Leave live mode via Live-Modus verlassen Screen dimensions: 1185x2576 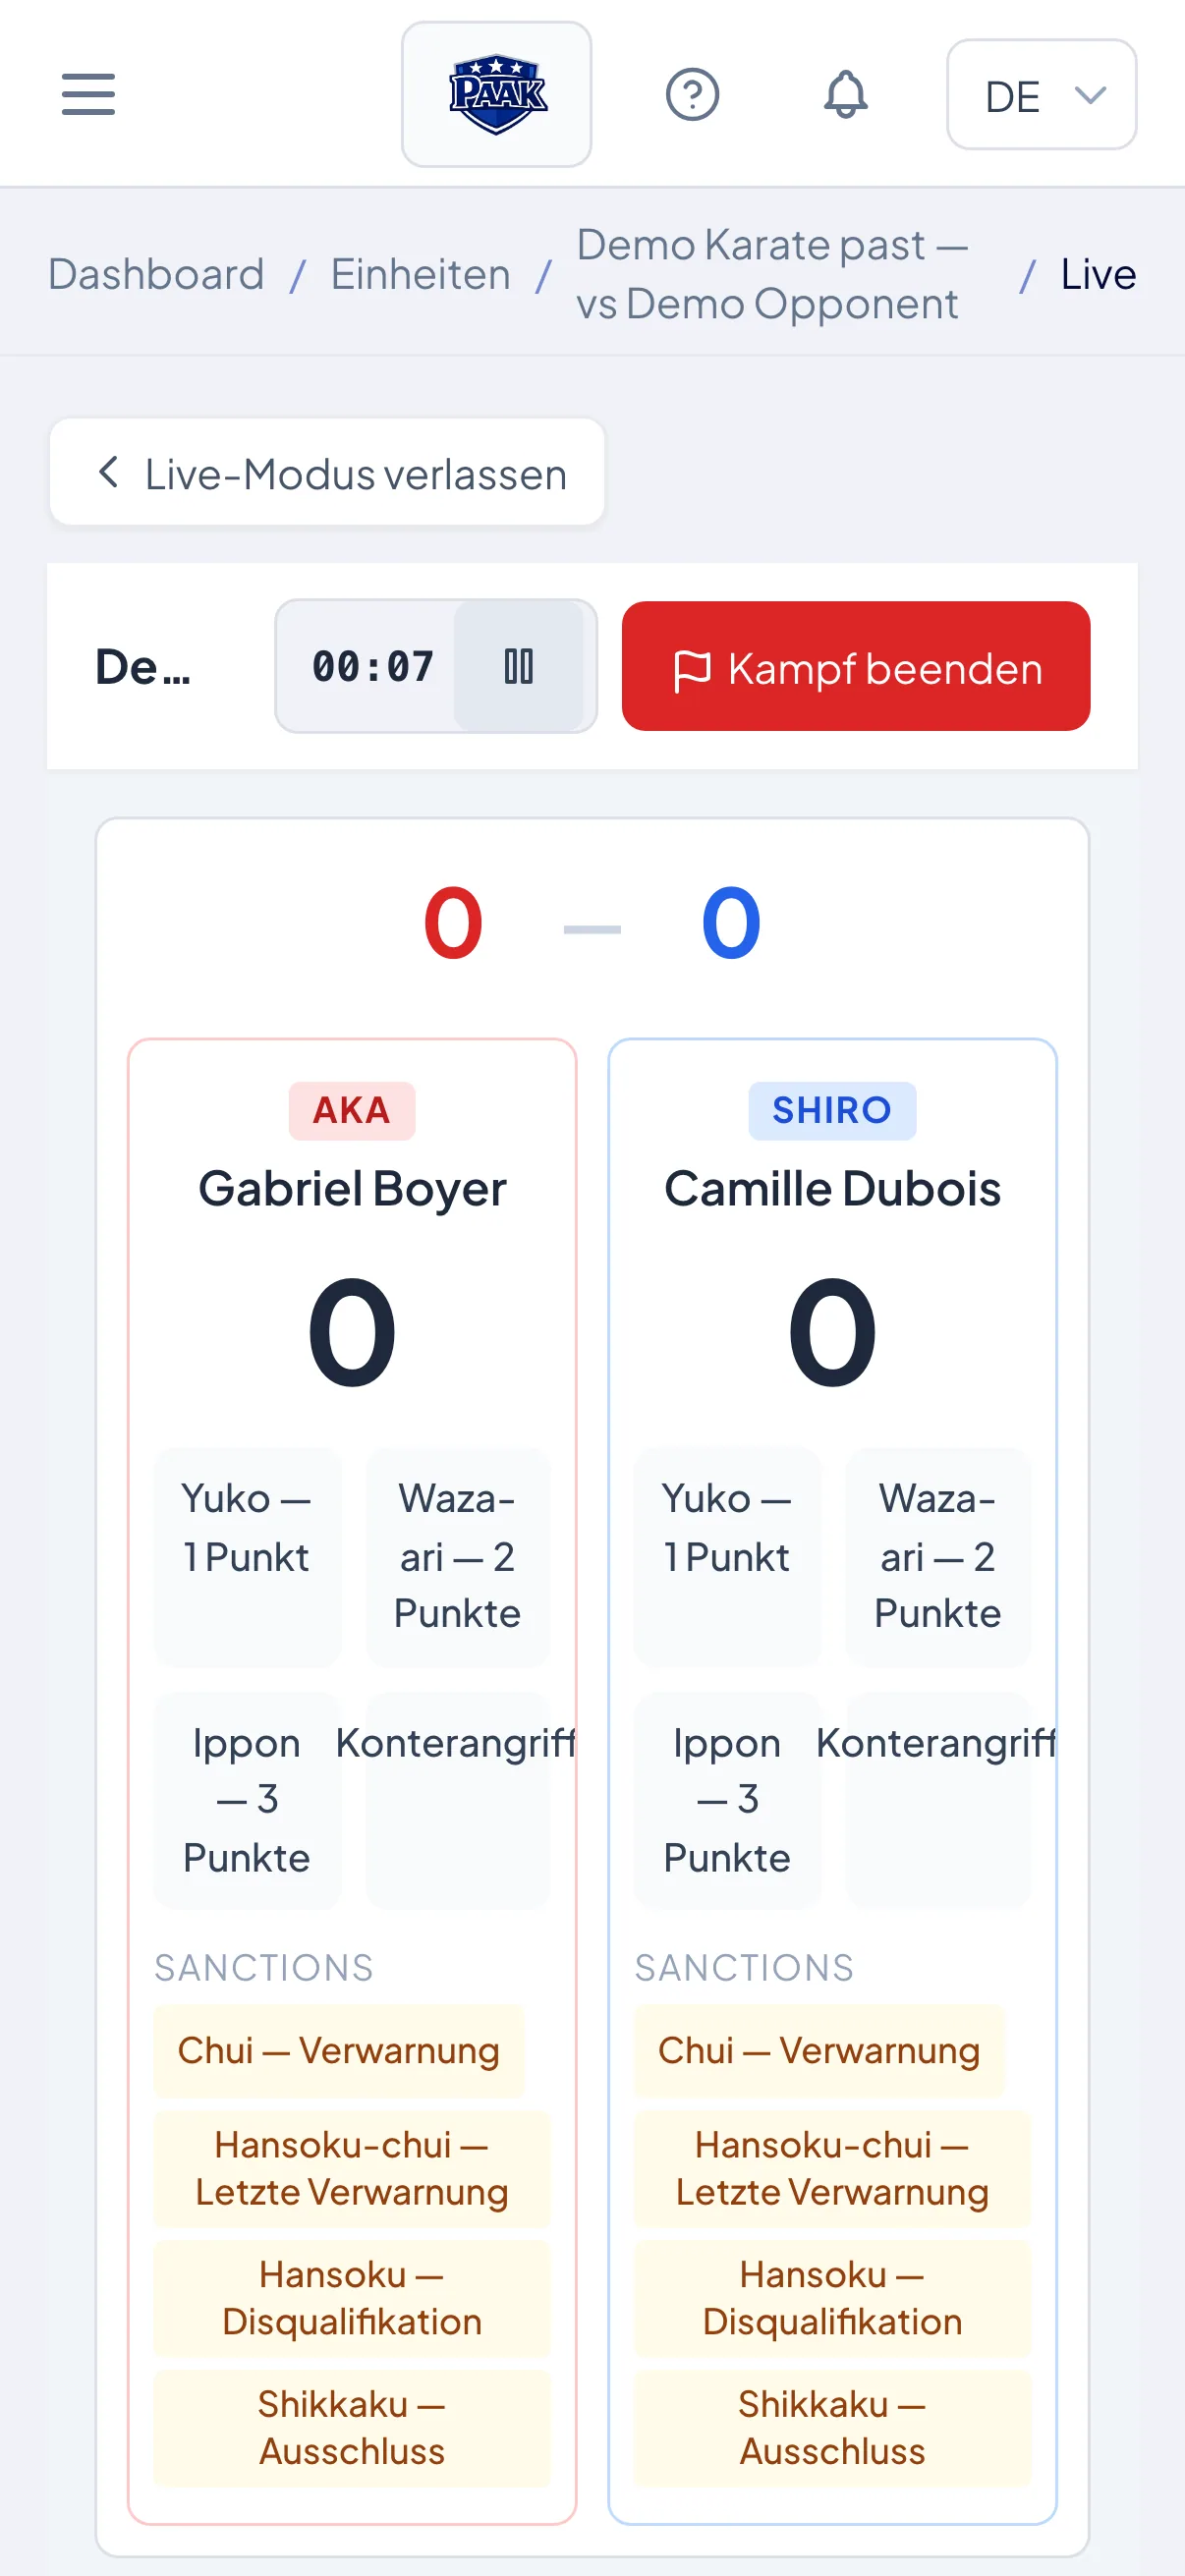327,472
